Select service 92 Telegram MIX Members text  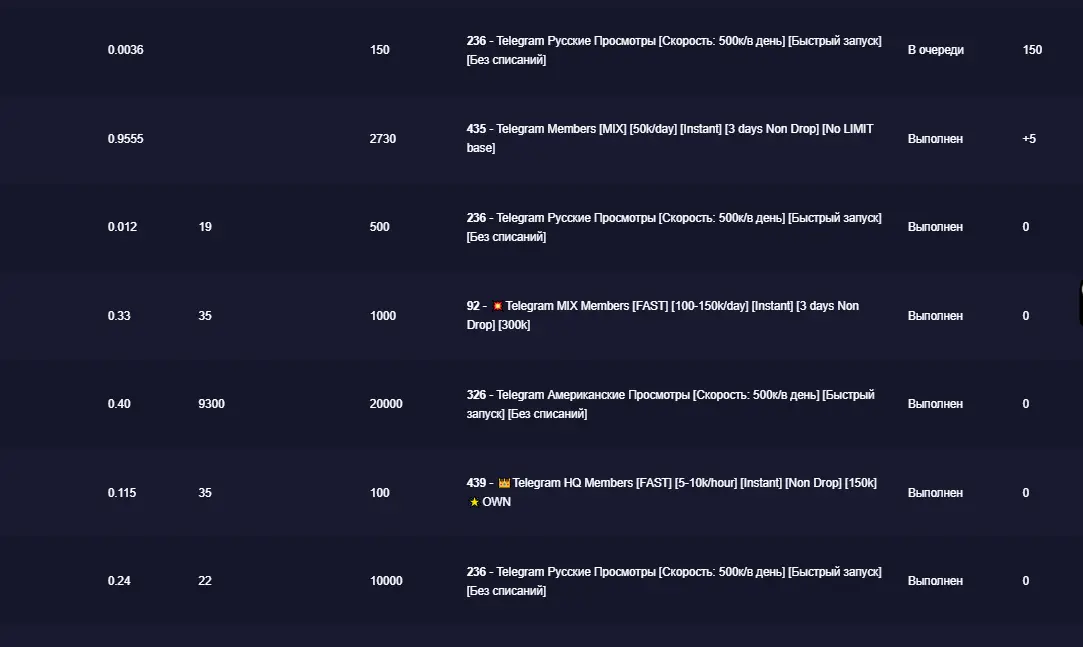coord(662,315)
